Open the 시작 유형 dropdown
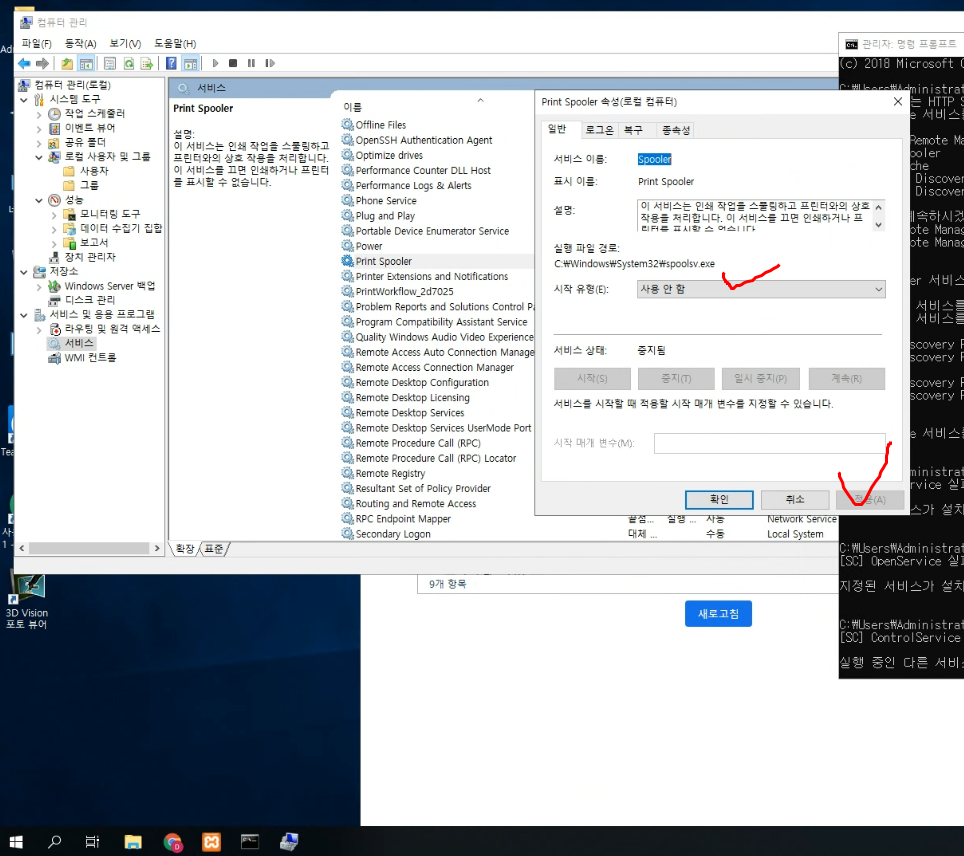The height and width of the screenshot is (856, 964). coord(761,289)
